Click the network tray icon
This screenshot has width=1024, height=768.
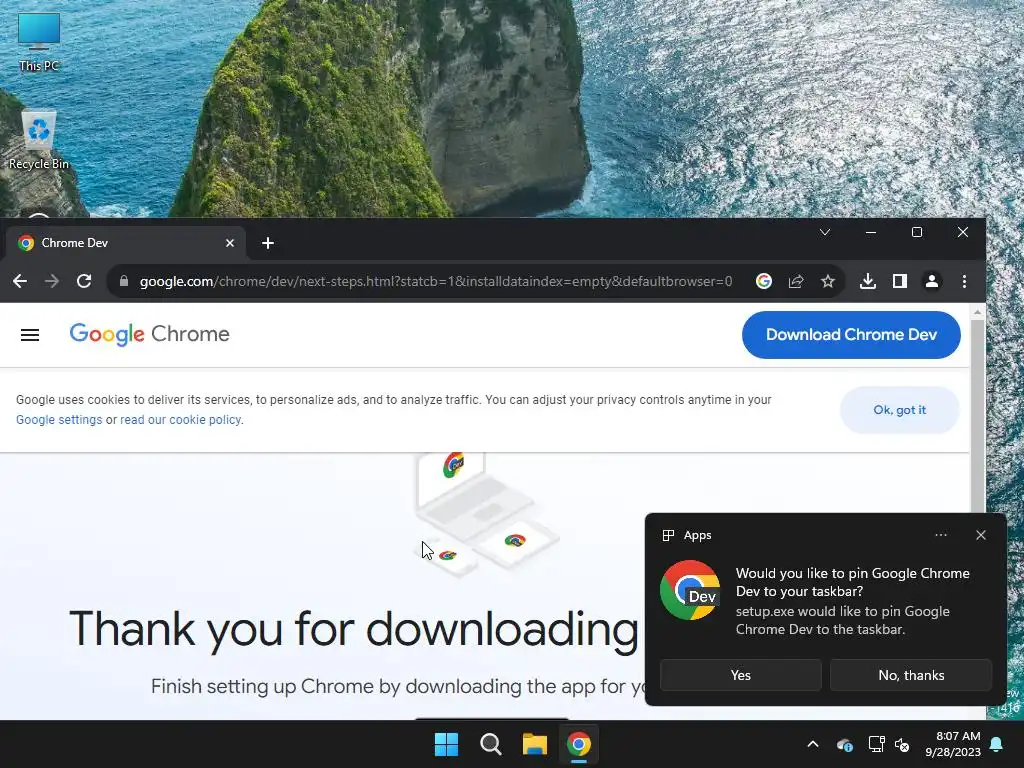point(876,744)
